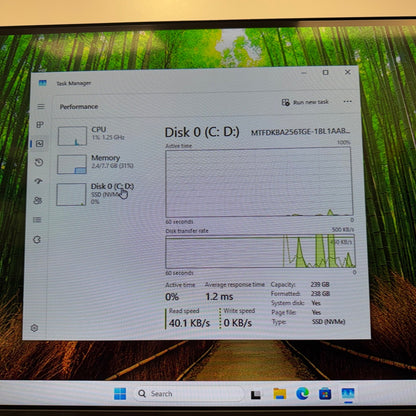Maximize the Task Manager window
The image size is (416, 416).
pyautogui.click(x=325, y=72)
